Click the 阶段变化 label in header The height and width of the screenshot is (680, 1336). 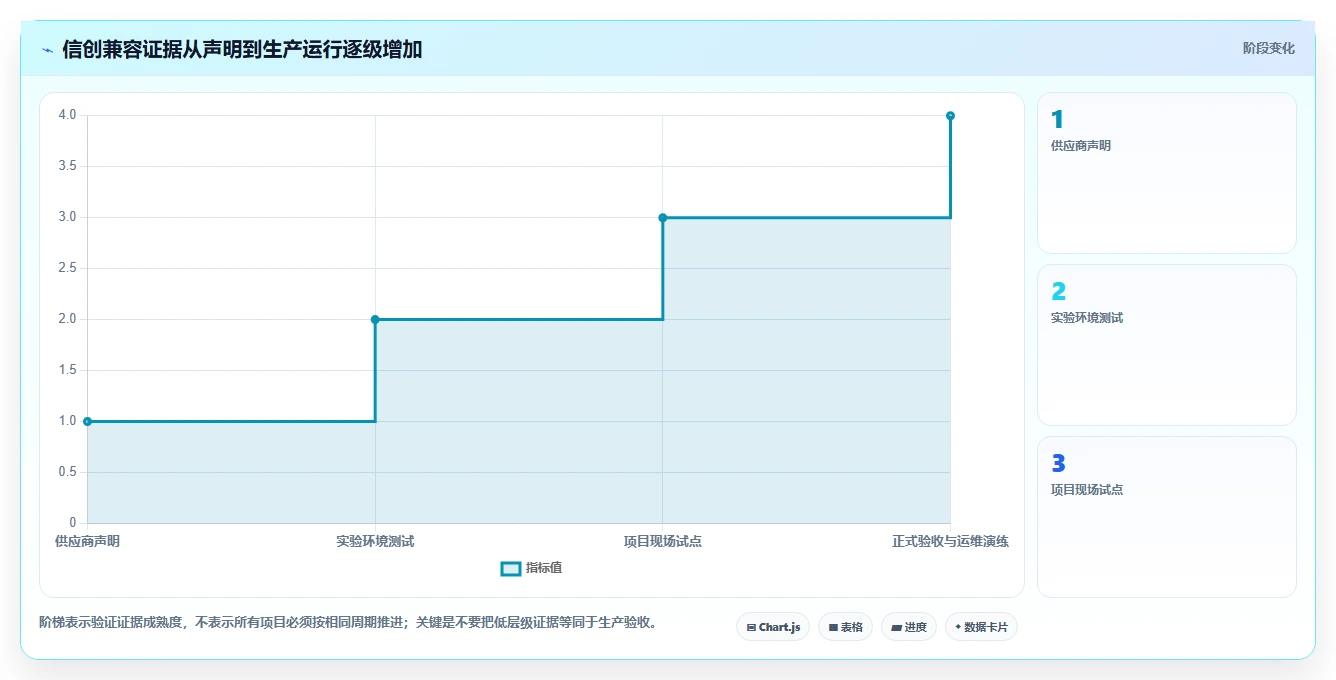click(x=1268, y=48)
